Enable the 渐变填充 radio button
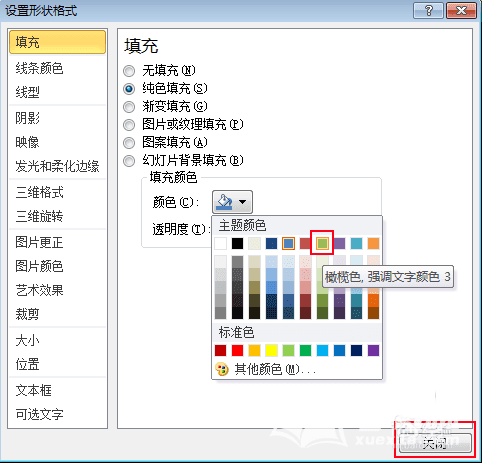Screen dimensions: 482x463 pyautogui.click(x=129, y=107)
